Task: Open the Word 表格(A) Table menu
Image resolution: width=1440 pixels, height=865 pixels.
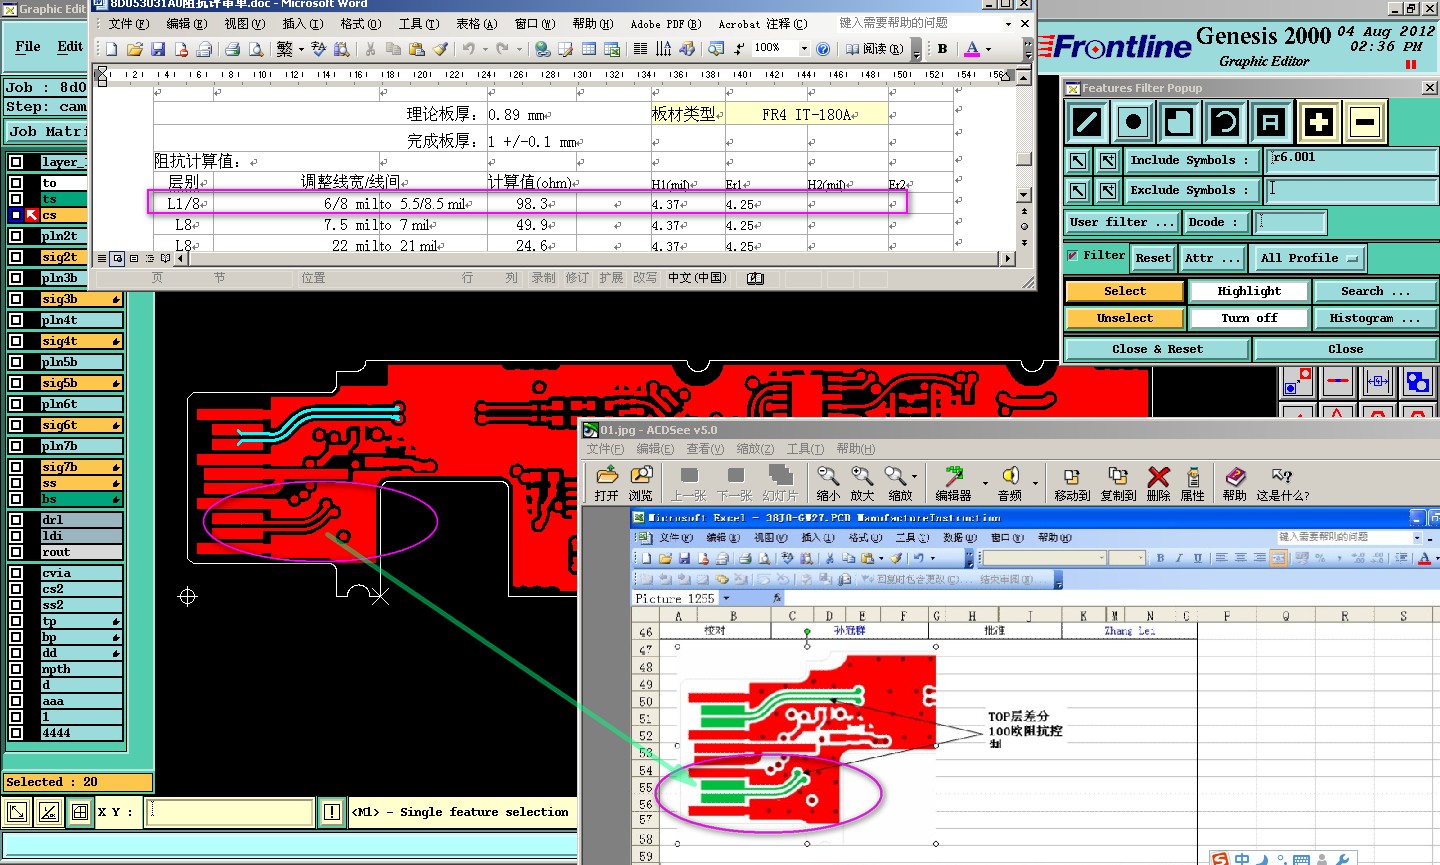Action: coord(476,23)
